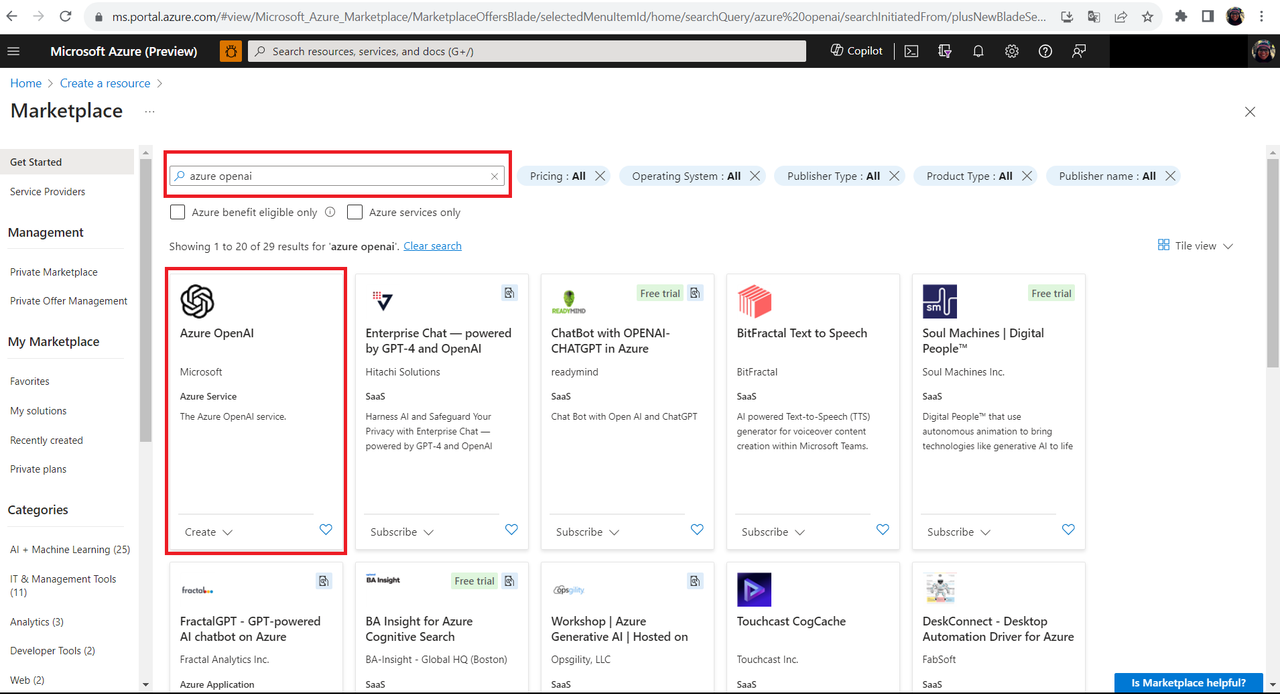
Task: Favorite the BitFractal Text to Speech offer
Action: (882, 530)
